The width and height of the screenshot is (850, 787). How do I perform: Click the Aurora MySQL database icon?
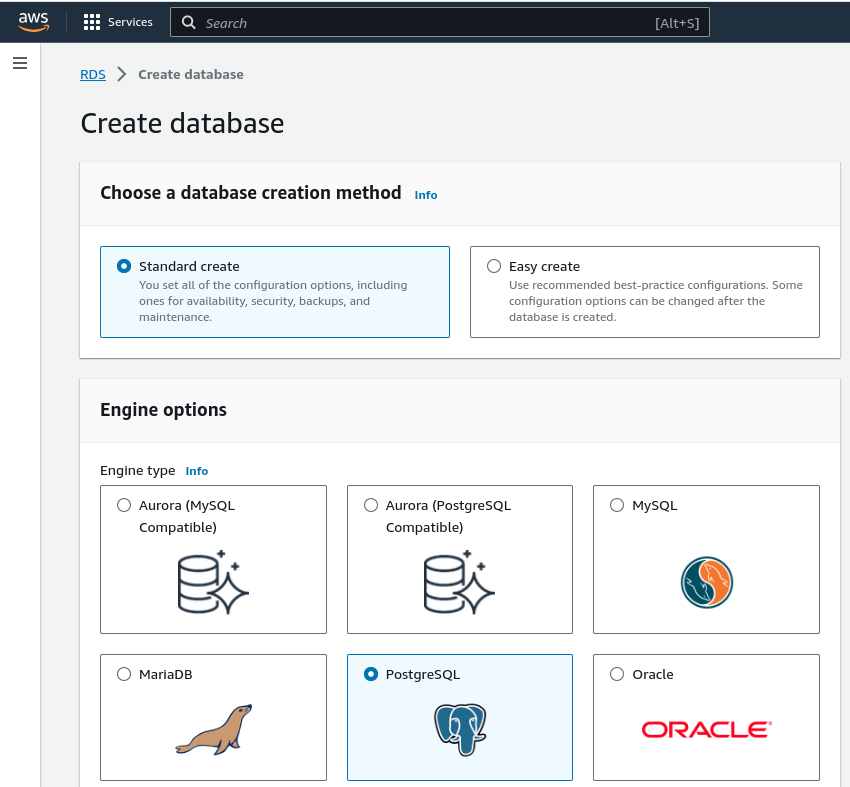tap(213, 585)
